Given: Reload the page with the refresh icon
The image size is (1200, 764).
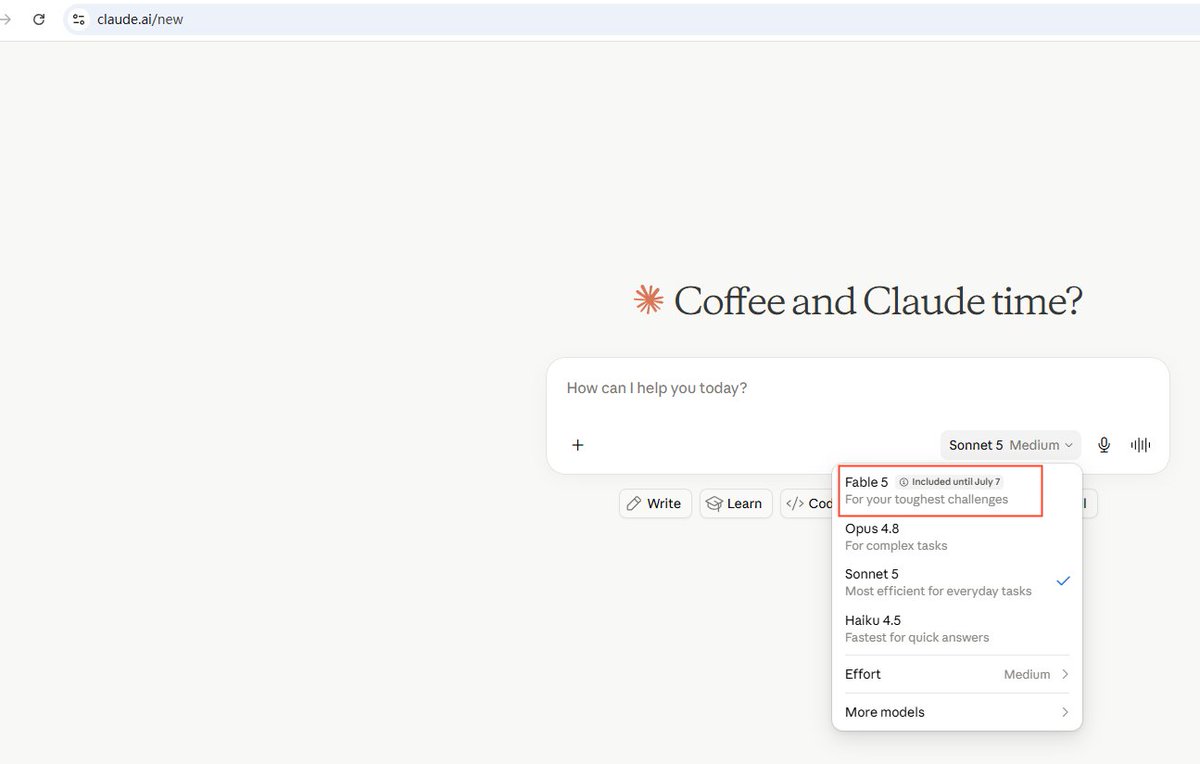Looking at the screenshot, I should pos(39,19).
